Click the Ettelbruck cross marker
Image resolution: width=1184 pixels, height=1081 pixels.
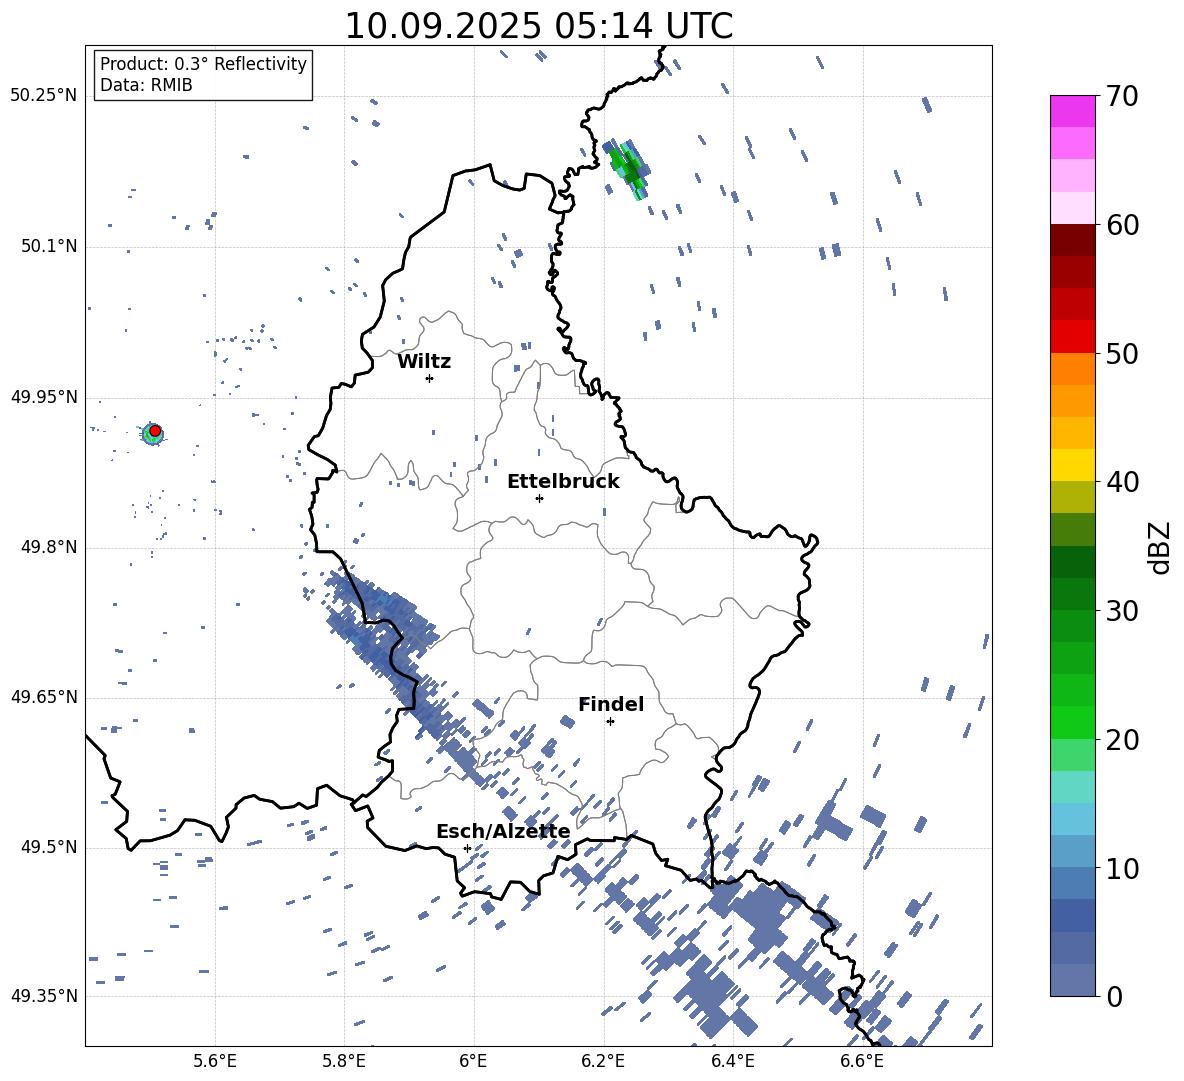point(539,498)
